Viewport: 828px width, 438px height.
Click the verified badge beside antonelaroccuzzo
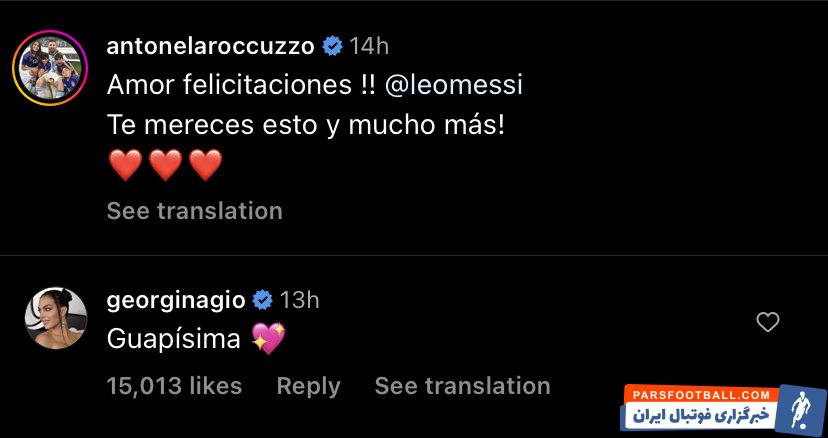pos(332,46)
